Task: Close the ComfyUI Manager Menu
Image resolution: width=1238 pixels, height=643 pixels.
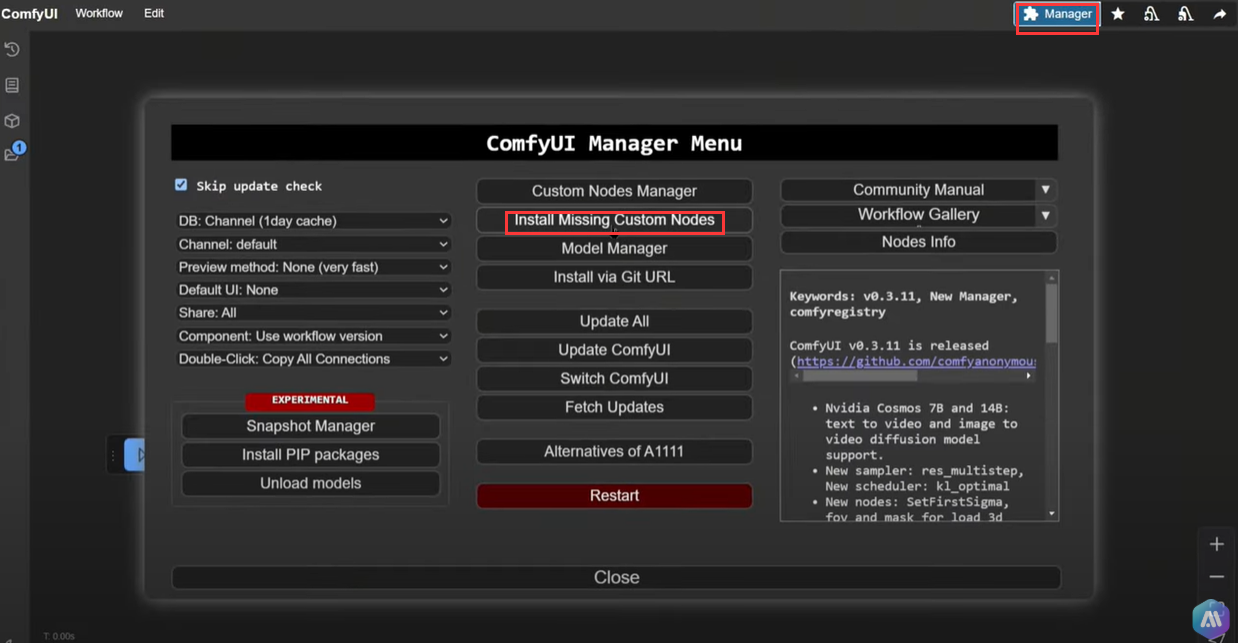Action: click(x=616, y=577)
